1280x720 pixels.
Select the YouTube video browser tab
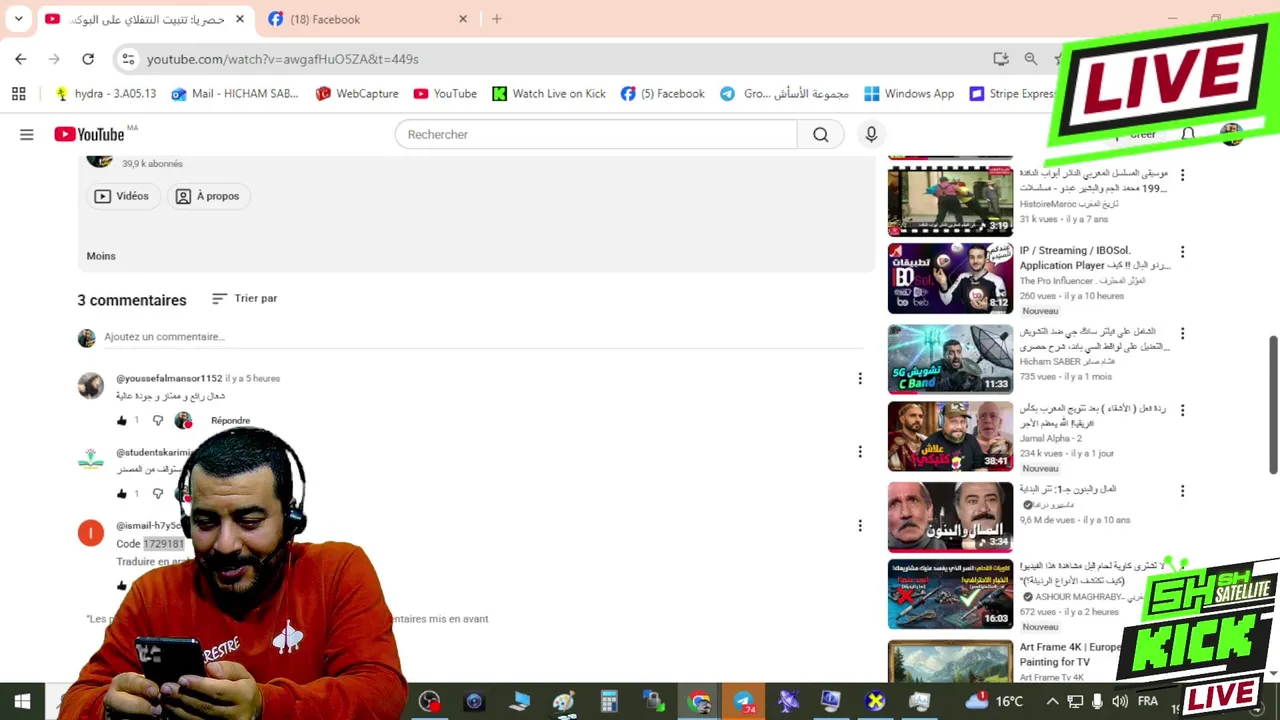146,19
